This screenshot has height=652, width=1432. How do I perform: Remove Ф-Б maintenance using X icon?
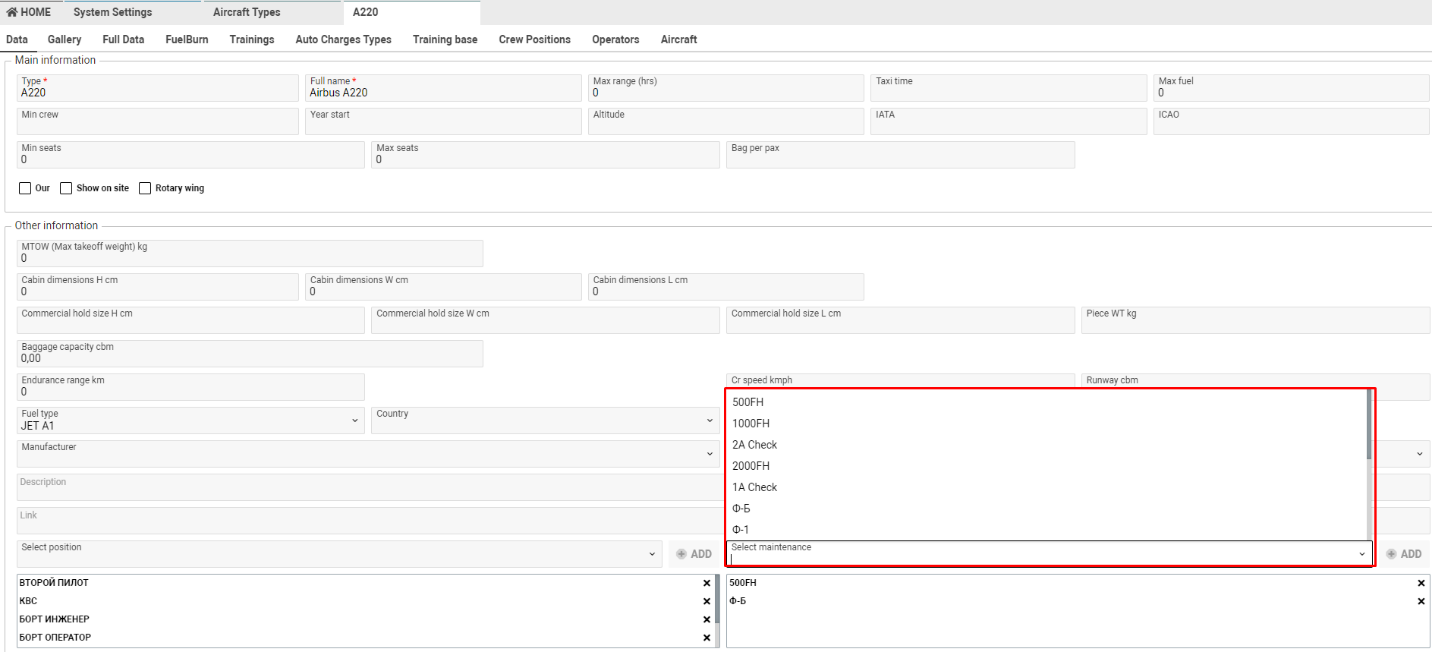1420,601
